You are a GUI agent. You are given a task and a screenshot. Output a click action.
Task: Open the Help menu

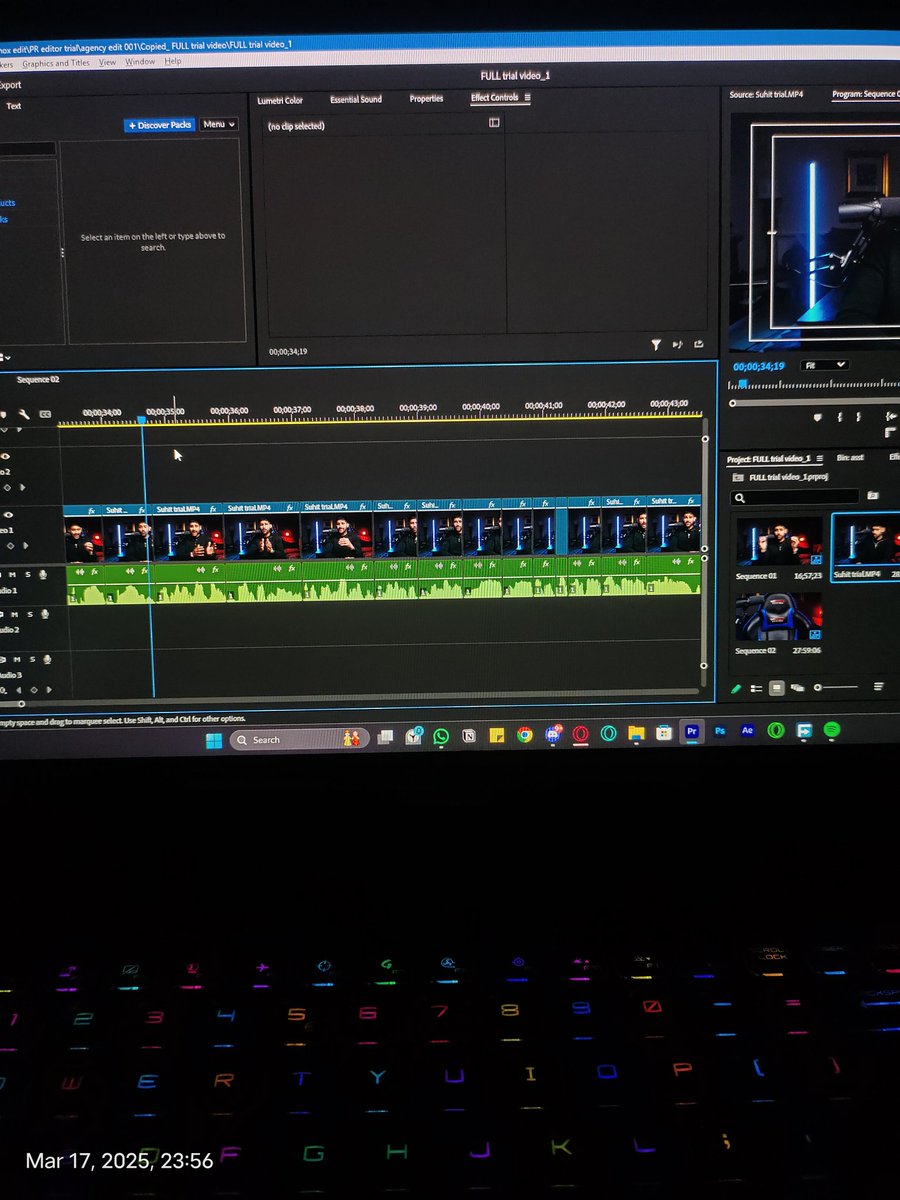(x=173, y=61)
